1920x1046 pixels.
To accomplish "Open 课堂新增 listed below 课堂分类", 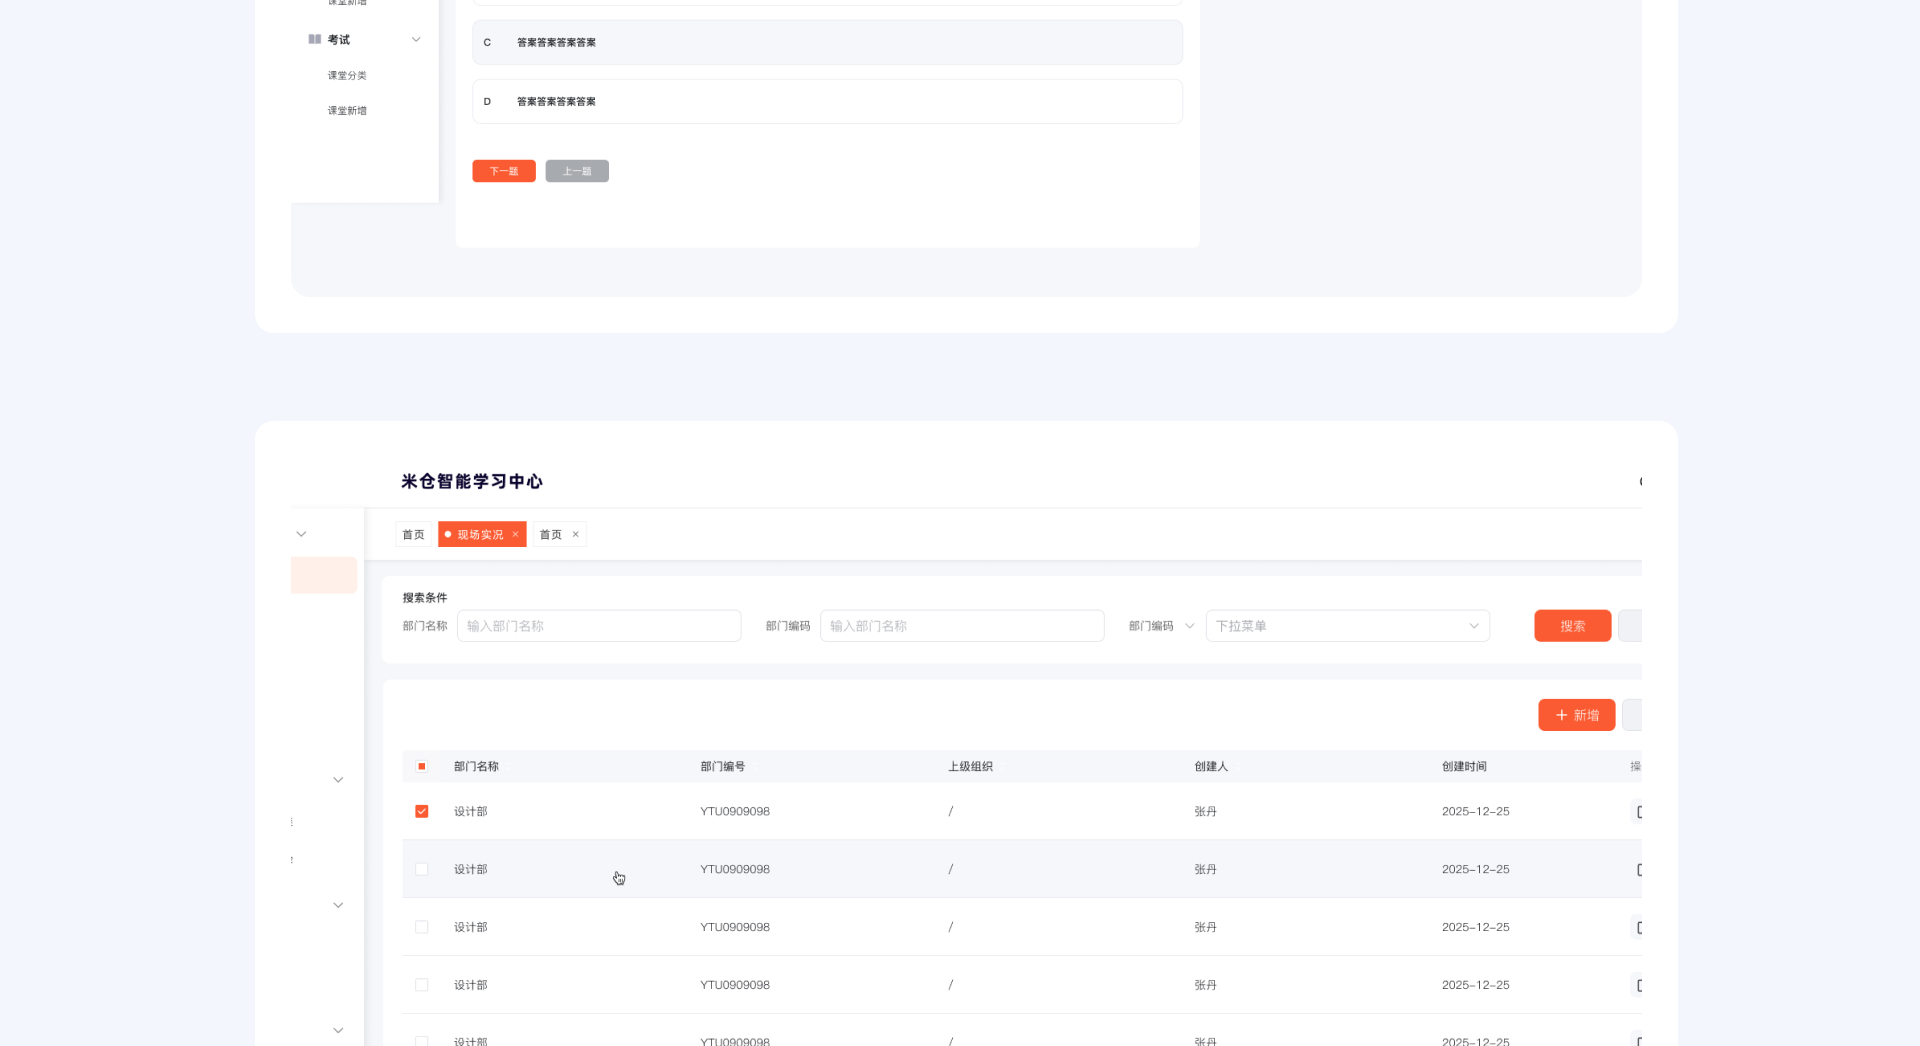I will pos(347,110).
